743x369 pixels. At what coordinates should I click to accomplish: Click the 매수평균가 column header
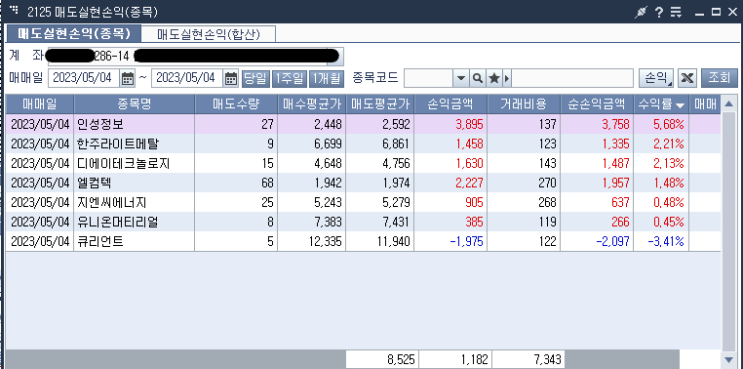pyautogui.click(x=312, y=104)
